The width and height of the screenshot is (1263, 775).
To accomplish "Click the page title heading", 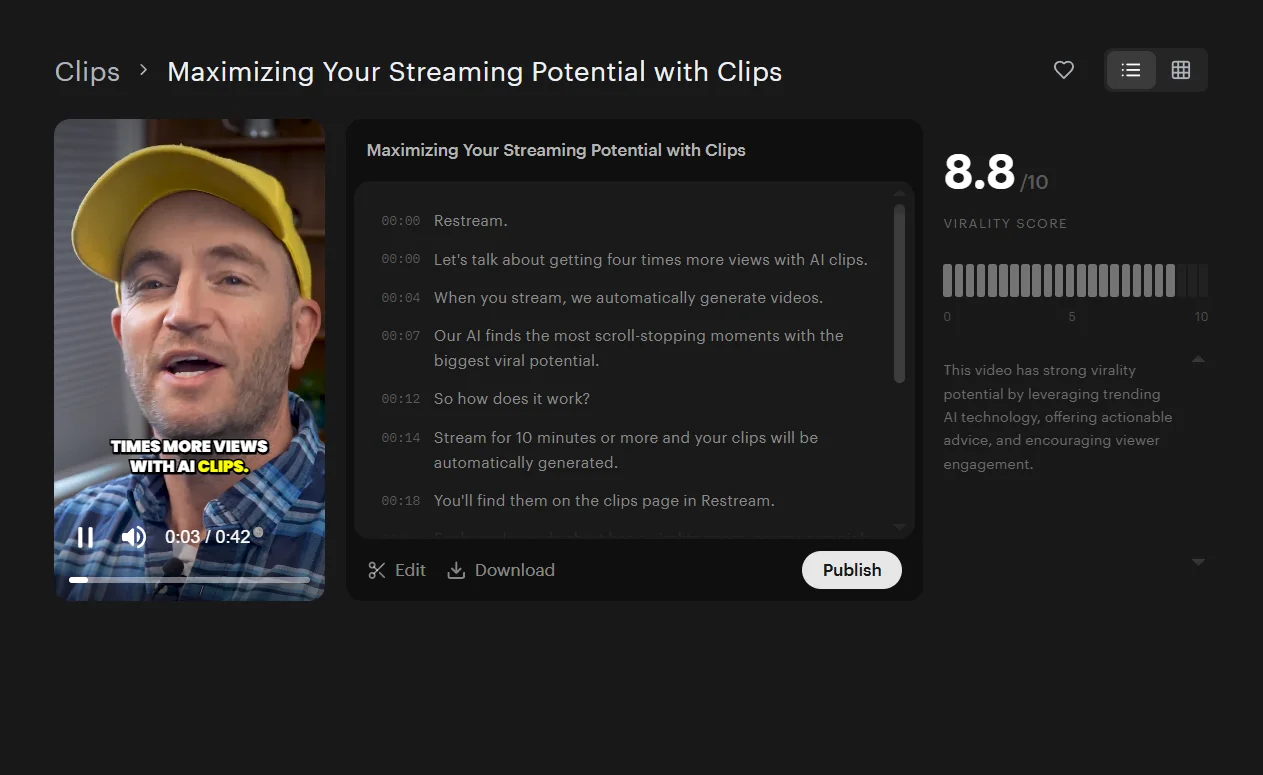I will pos(474,72).
